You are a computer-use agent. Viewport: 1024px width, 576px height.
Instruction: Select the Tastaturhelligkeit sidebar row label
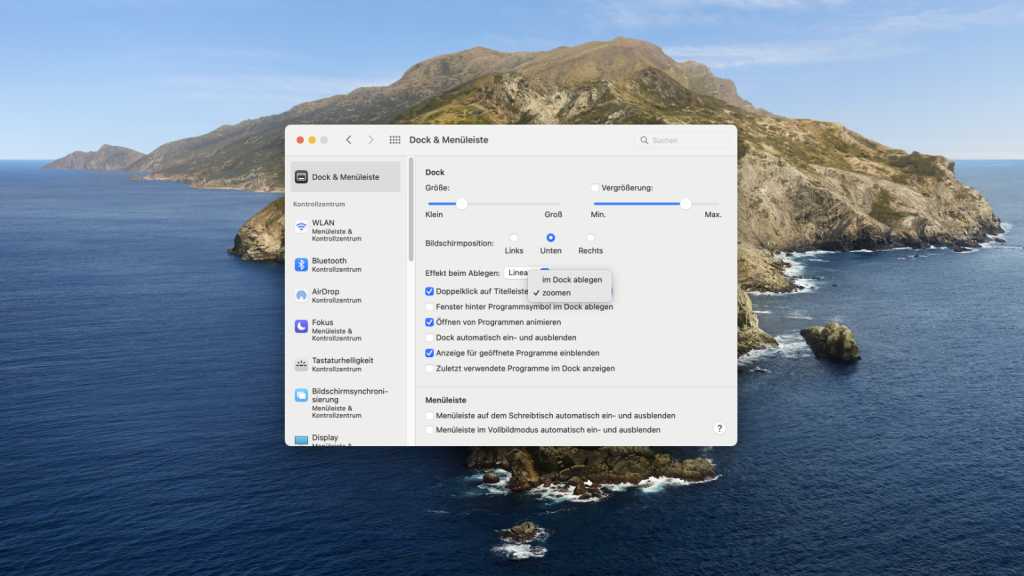342,360
